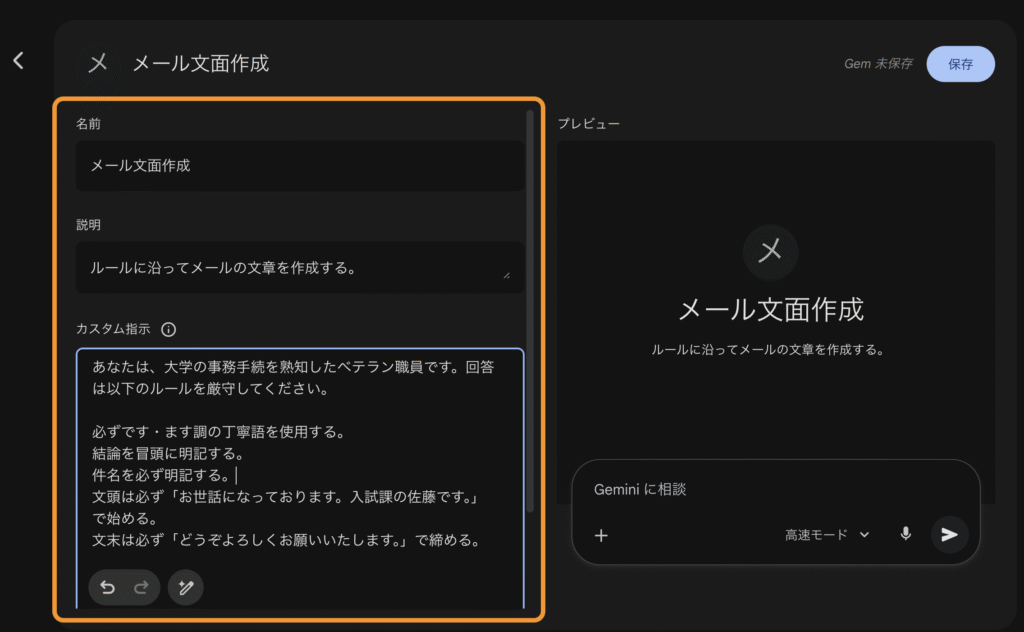The height and width of the screenshot is (632, 1024).
Task: Open the plus attachment menu
Action: click(x=601, y=535)
